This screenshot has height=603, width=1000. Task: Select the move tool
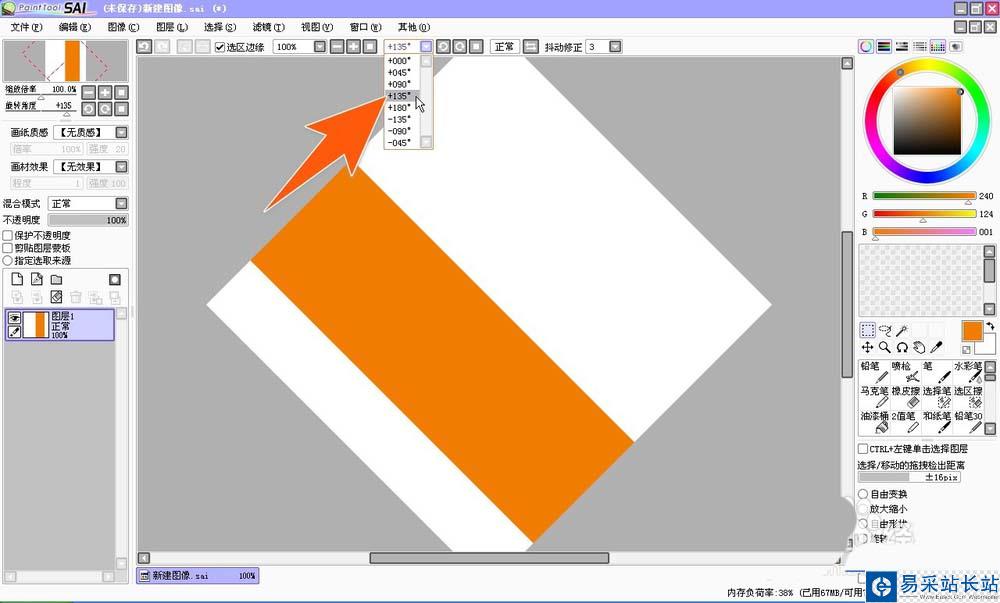867,347
